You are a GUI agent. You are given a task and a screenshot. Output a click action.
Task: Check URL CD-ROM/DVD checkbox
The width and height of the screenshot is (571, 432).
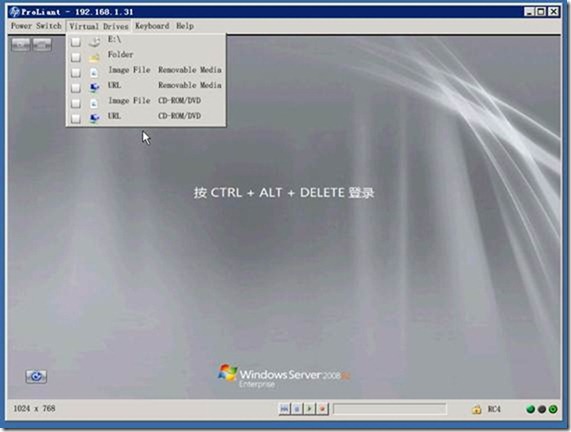(x=76, y=119)
